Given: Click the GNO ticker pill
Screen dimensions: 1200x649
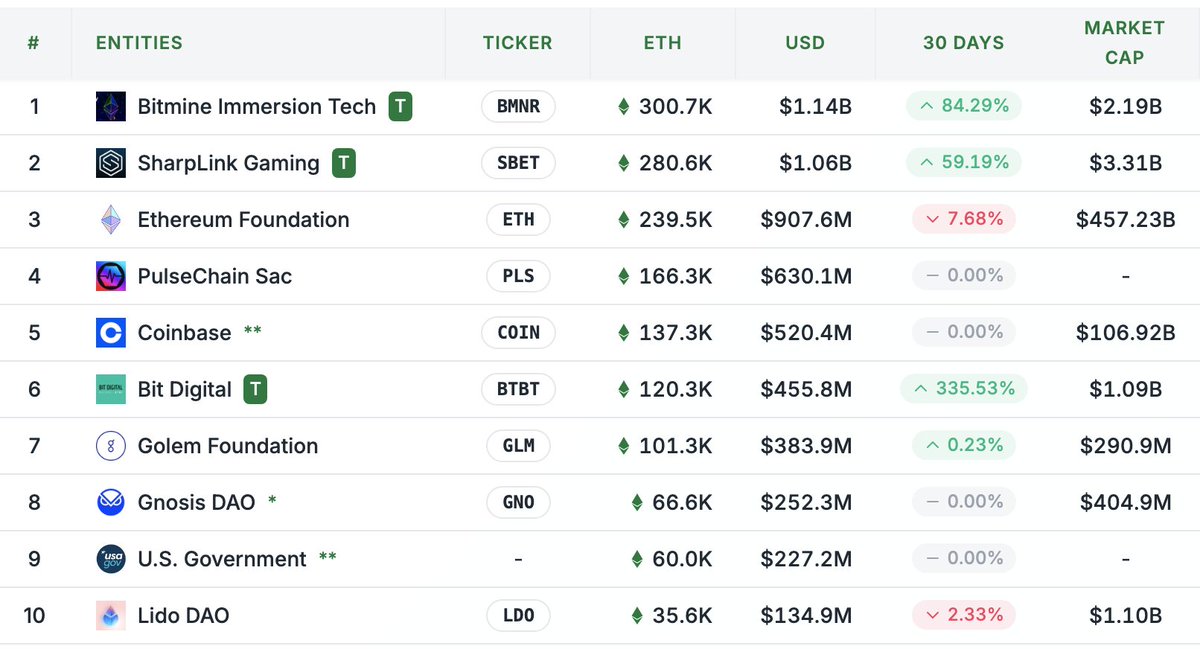Looking at the screenshot, I should point(518,502).
